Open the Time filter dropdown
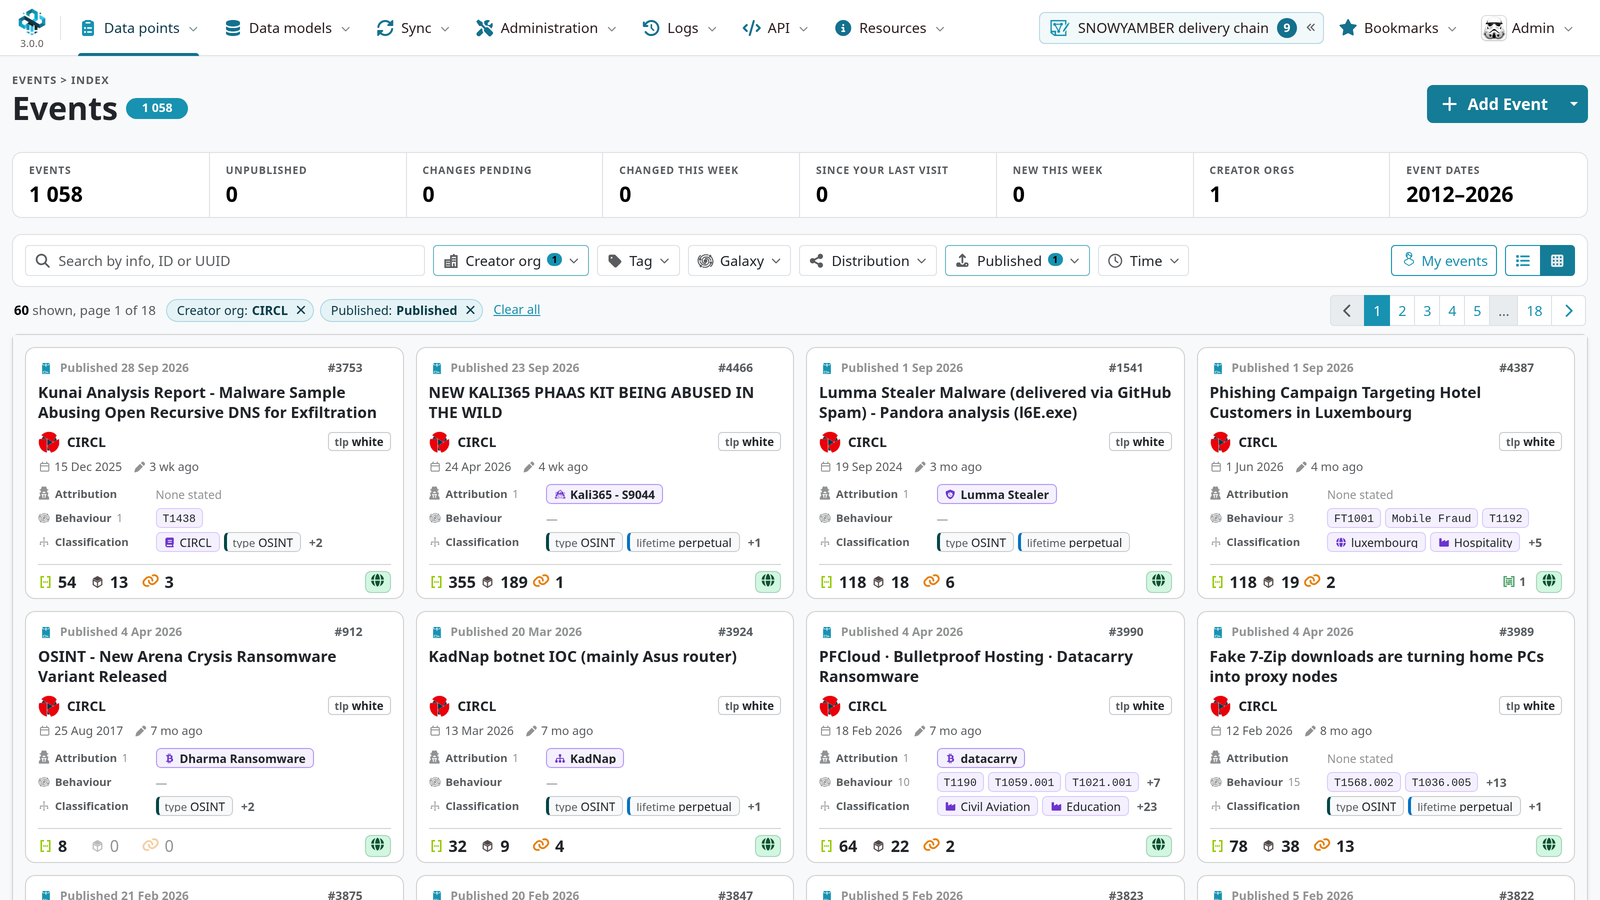The image size is (1600, 900). click(1143, 261)
